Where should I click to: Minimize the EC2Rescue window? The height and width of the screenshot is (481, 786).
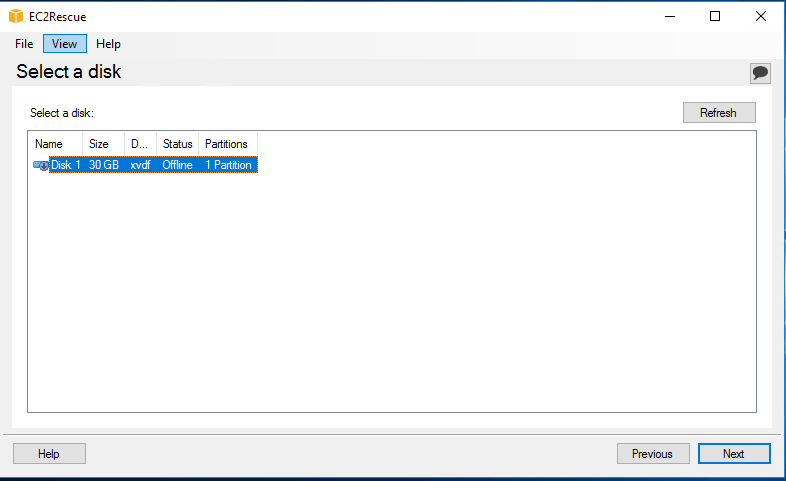point(670,17)
